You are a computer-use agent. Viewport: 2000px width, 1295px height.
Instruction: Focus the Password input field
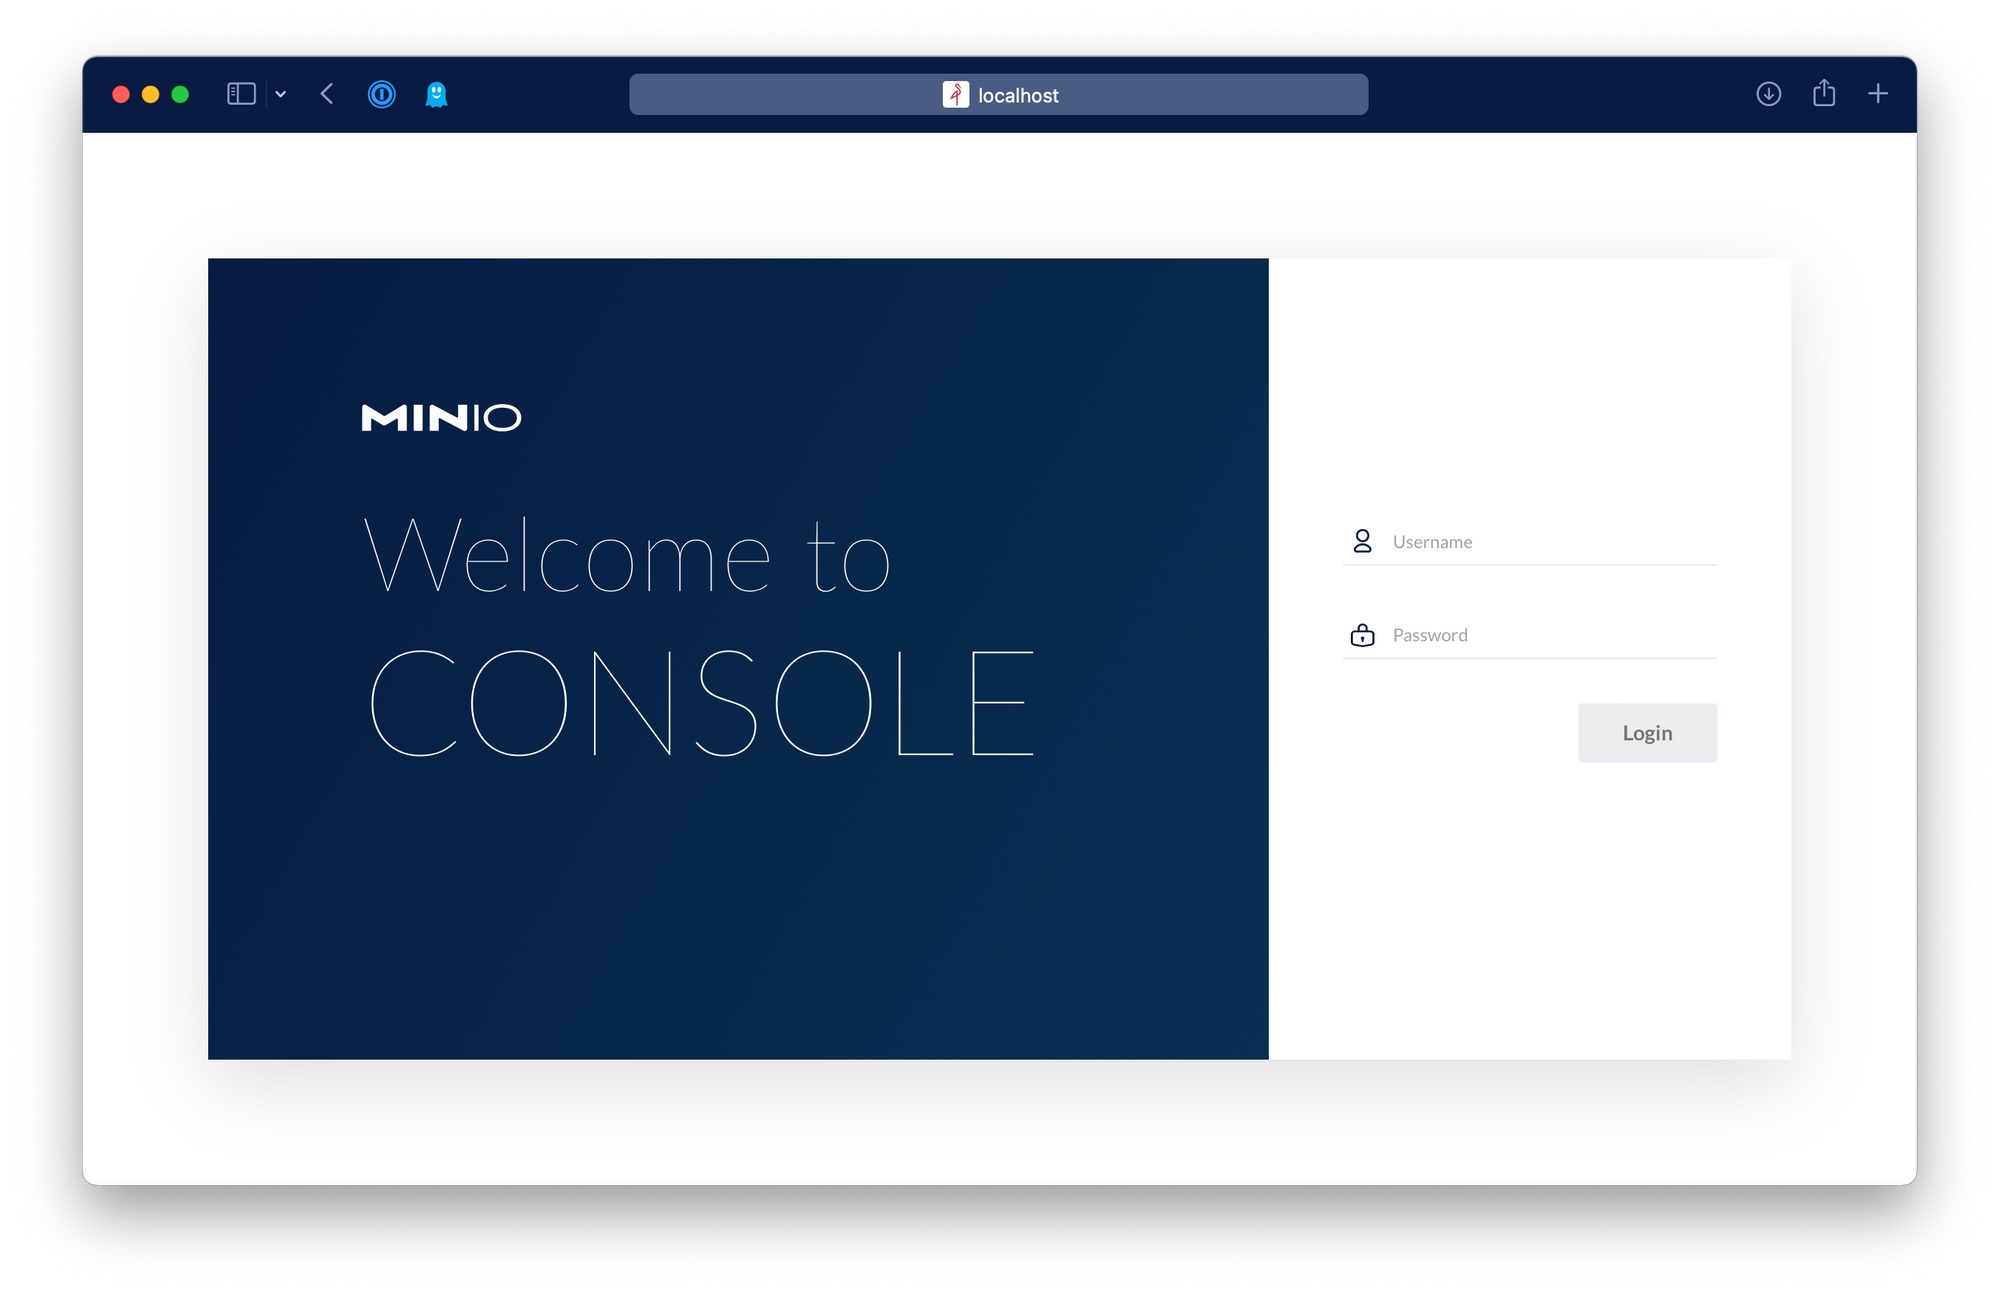tap(1550, 635)
